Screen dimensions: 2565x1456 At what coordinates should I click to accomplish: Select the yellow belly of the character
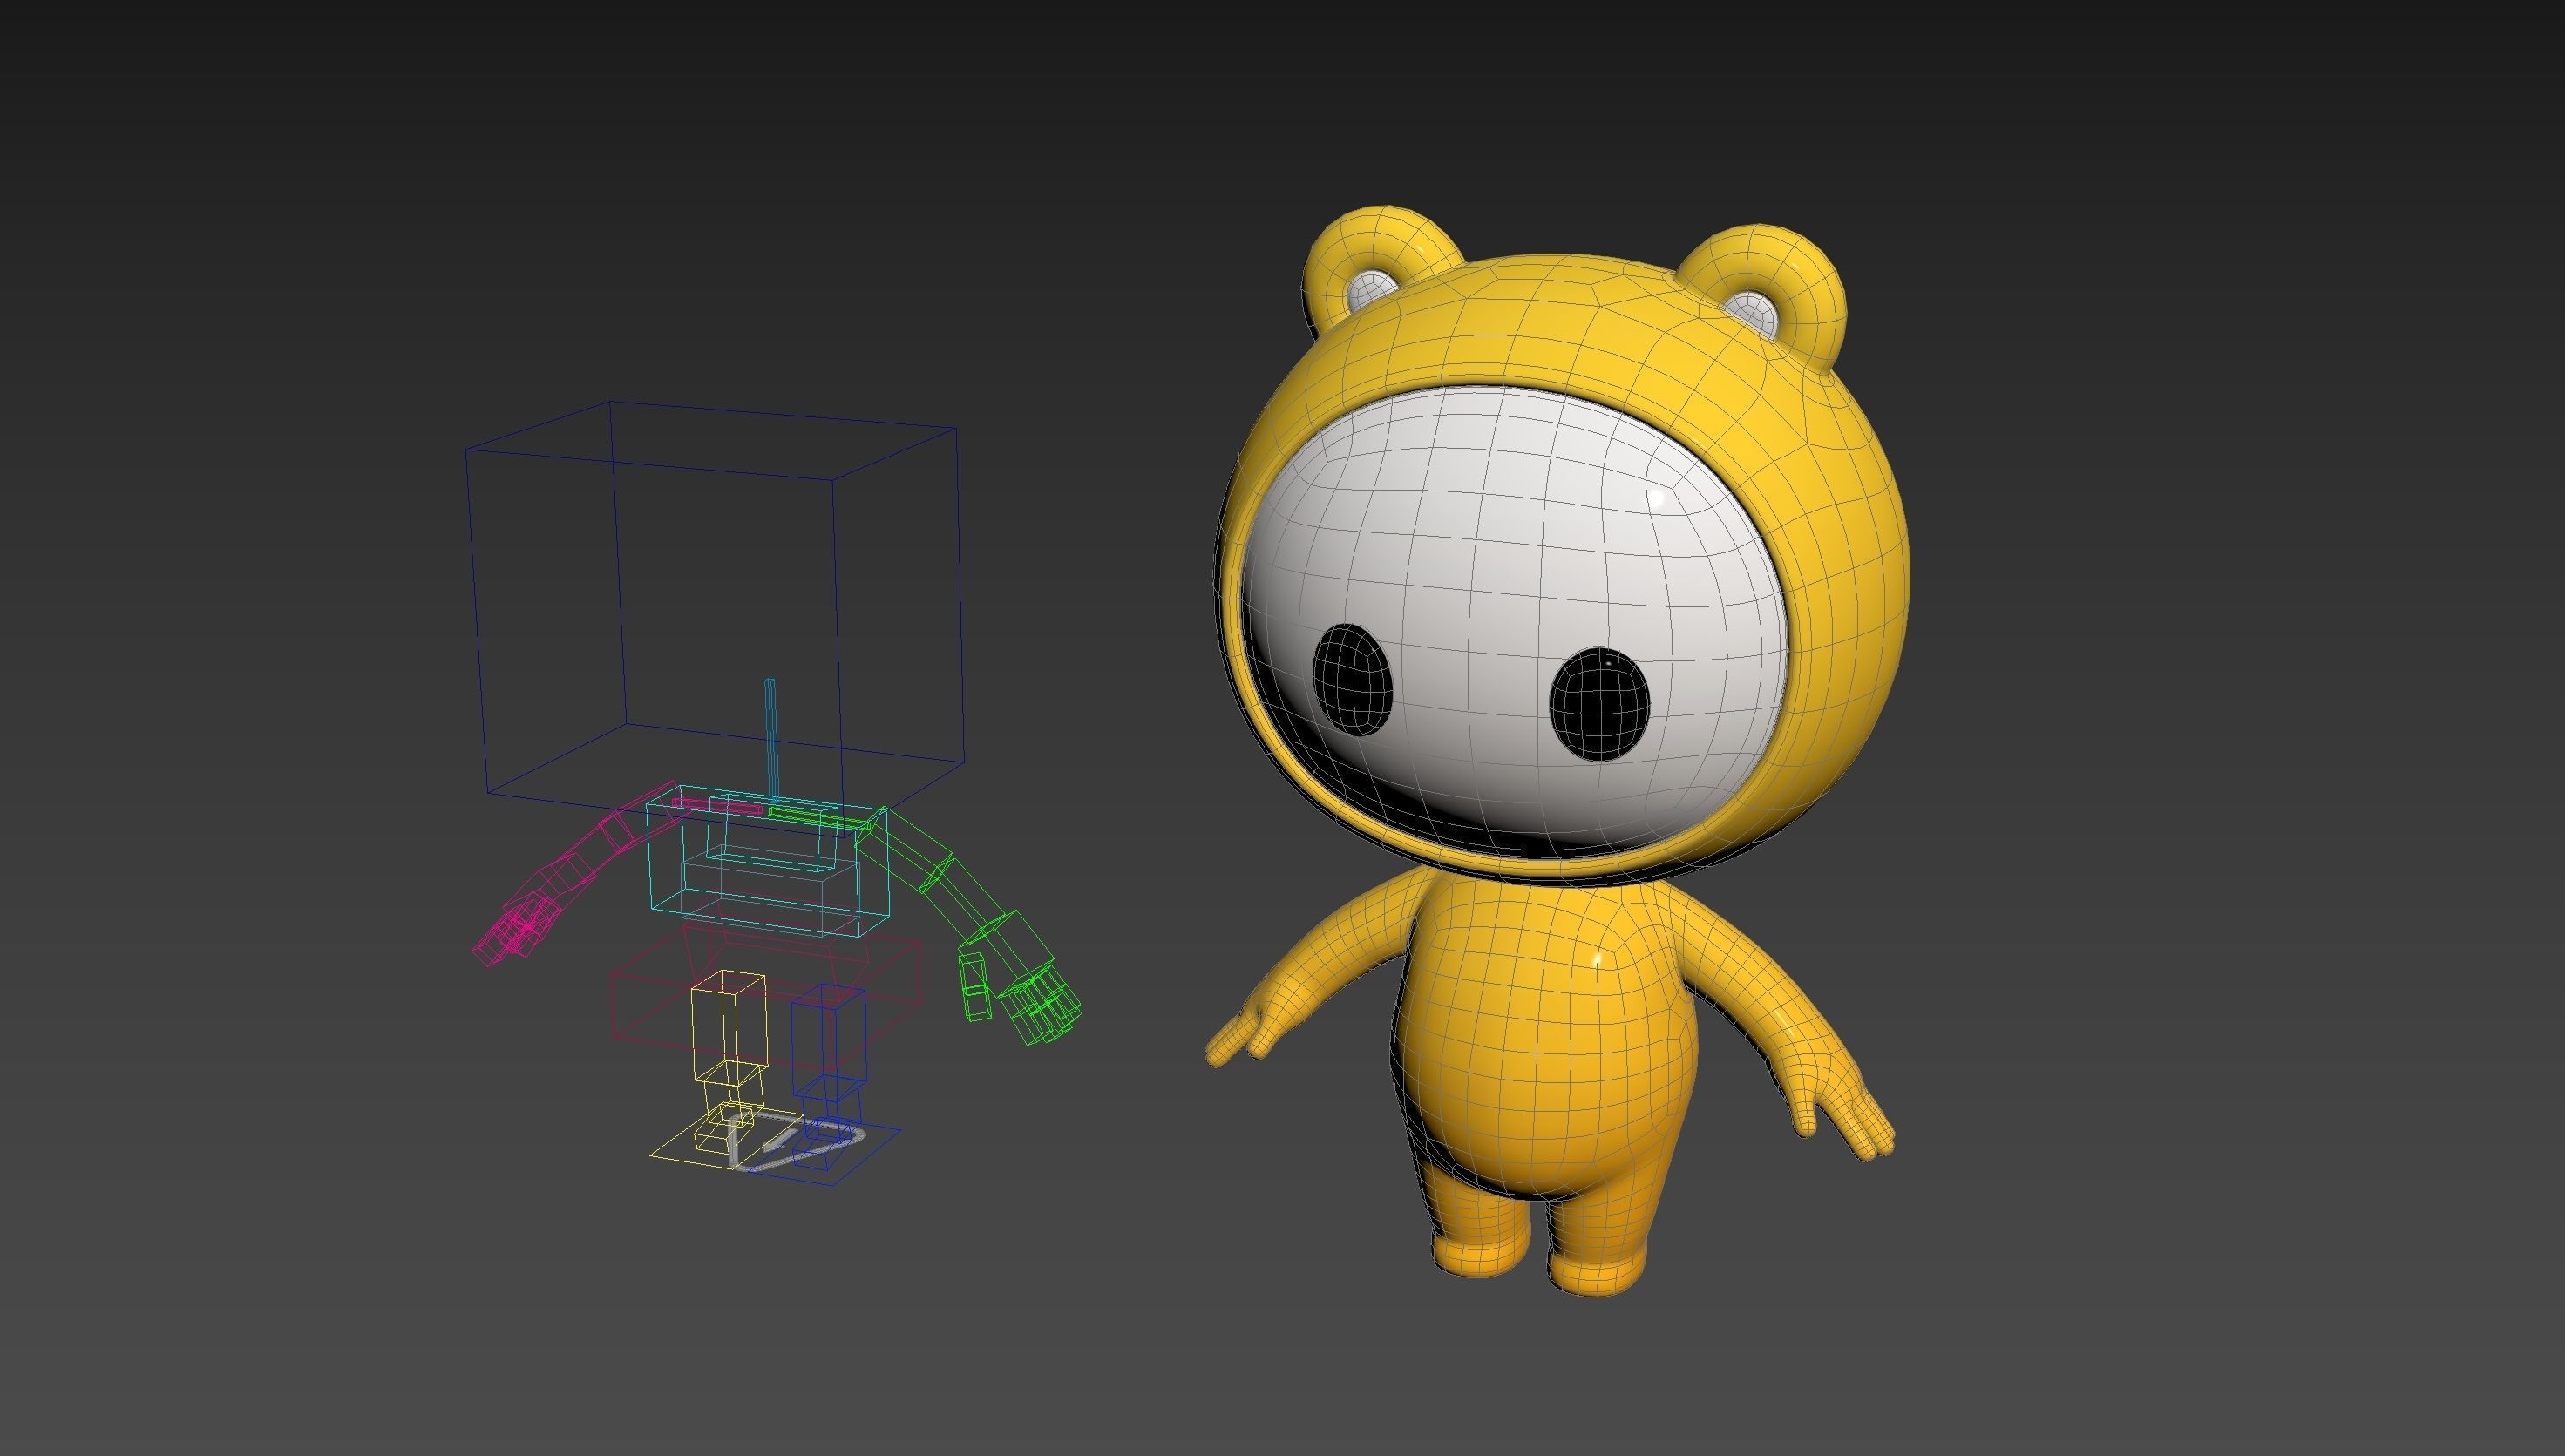tap(1545, 1040)
